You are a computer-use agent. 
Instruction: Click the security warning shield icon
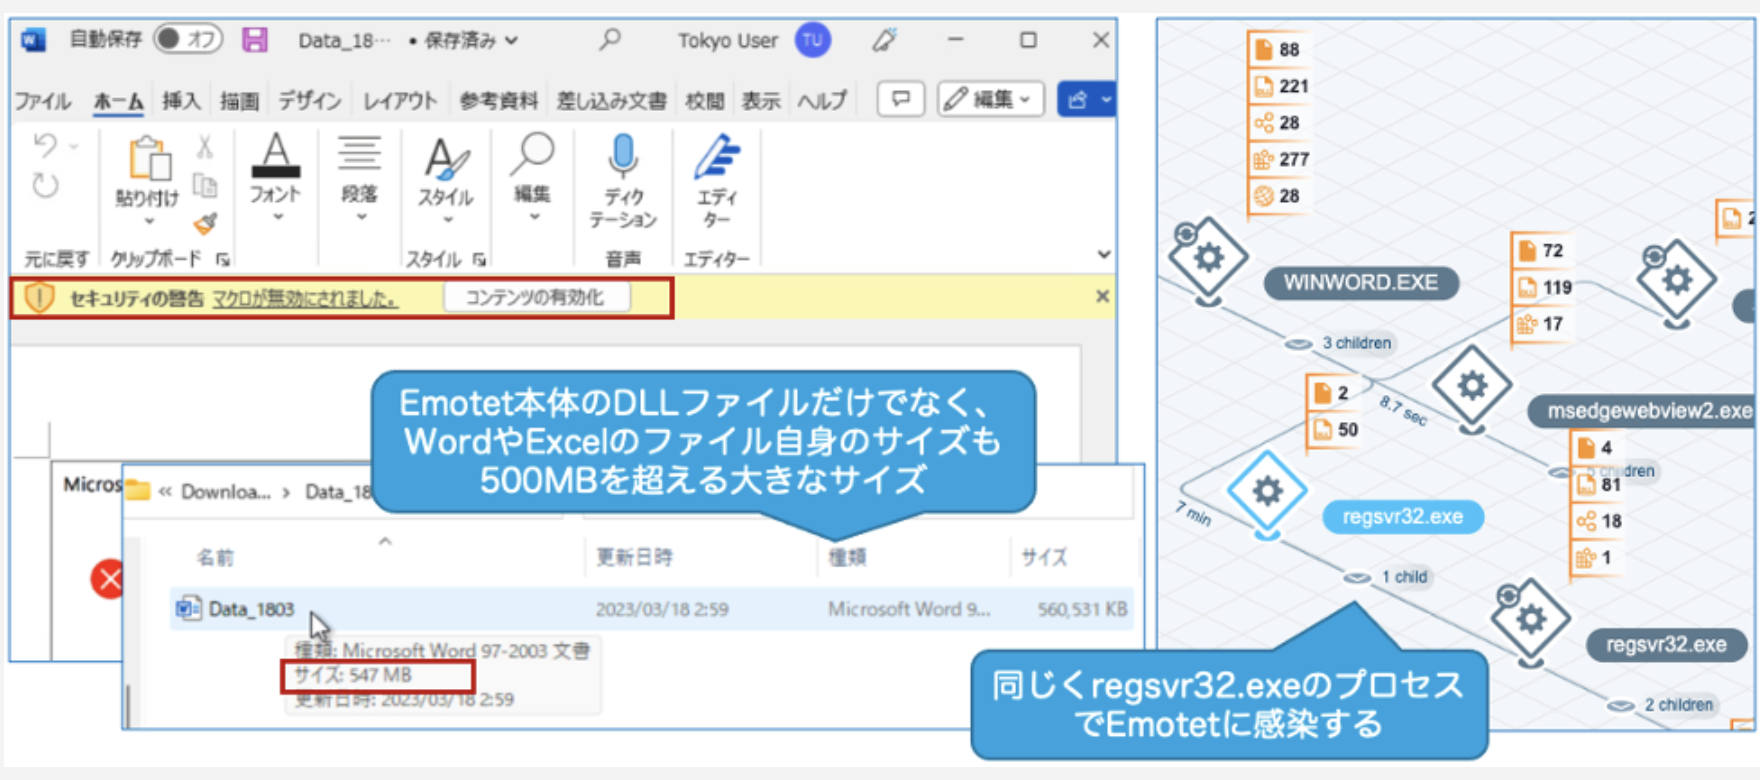click(39, 297)
